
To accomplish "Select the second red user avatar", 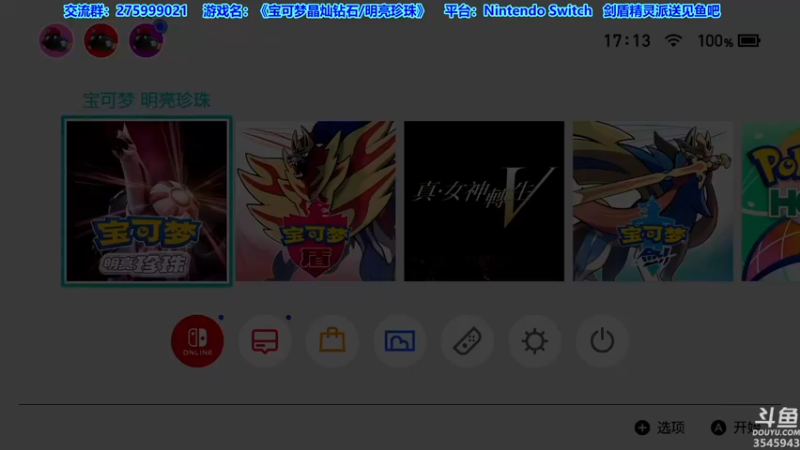I will point(101,40).
